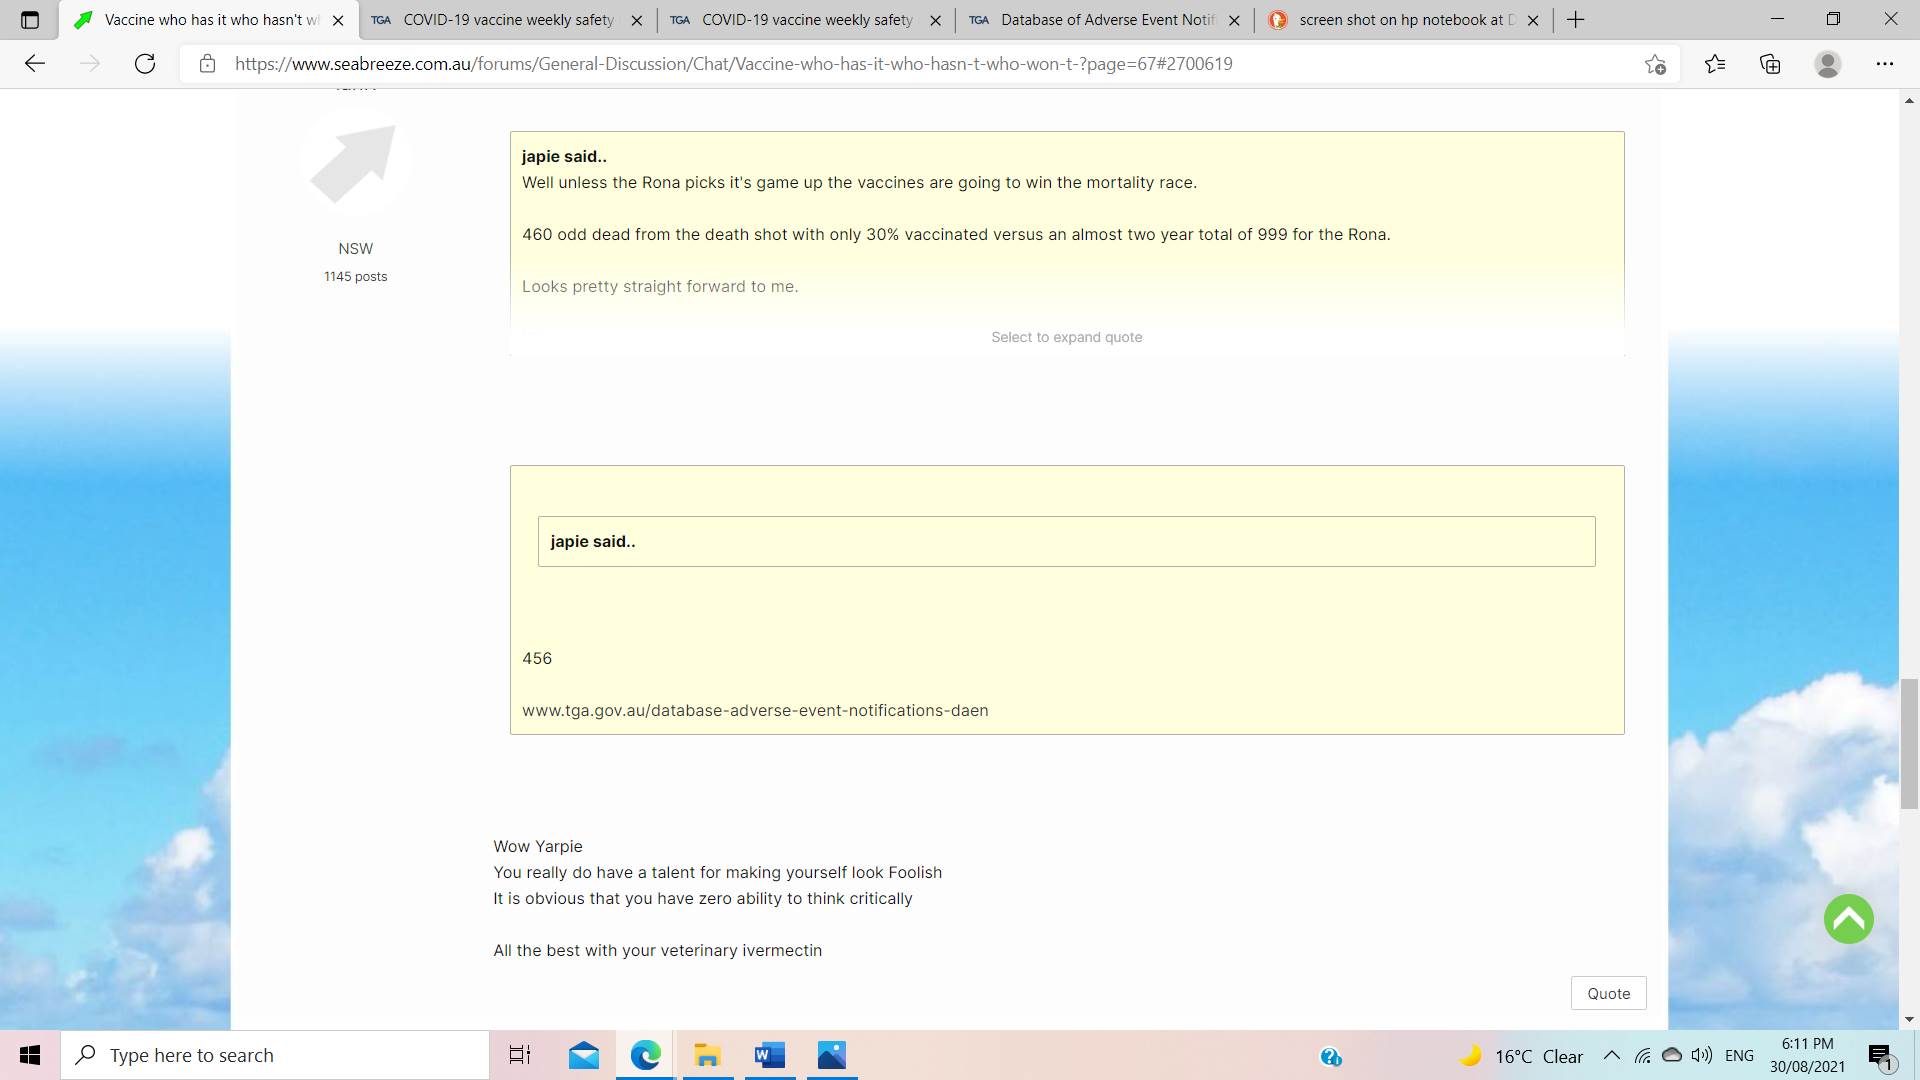
Task: Open the browser profile avatar
Action: (x=1827, y=64)
